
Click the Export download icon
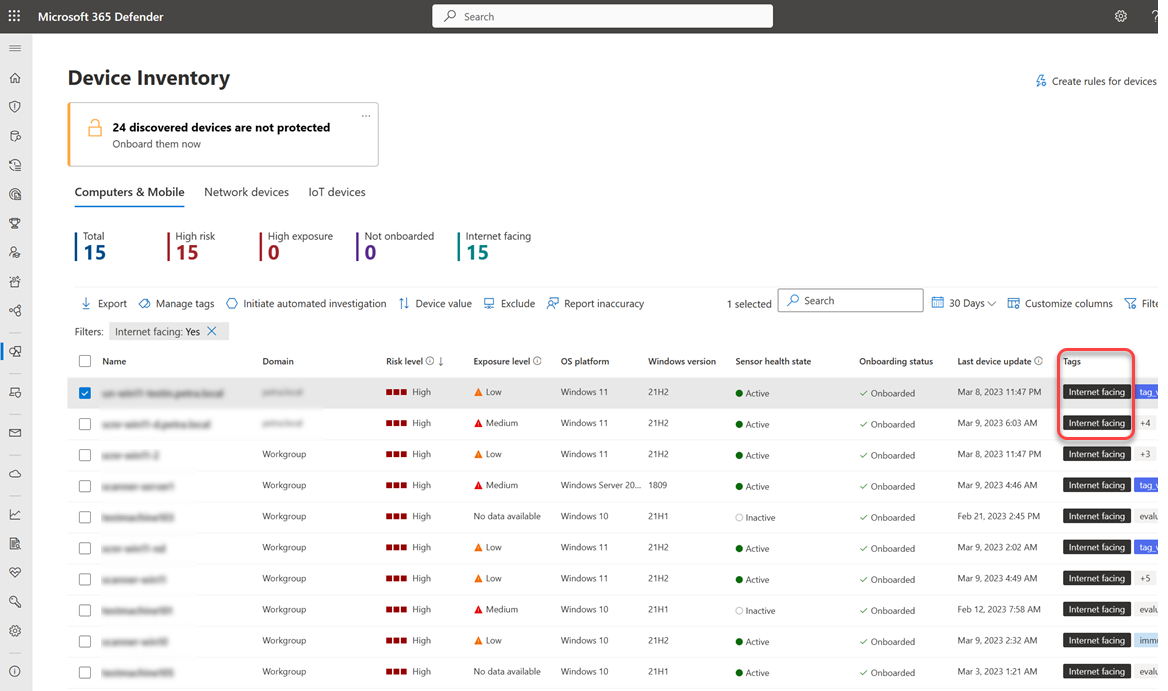(86, 303)
